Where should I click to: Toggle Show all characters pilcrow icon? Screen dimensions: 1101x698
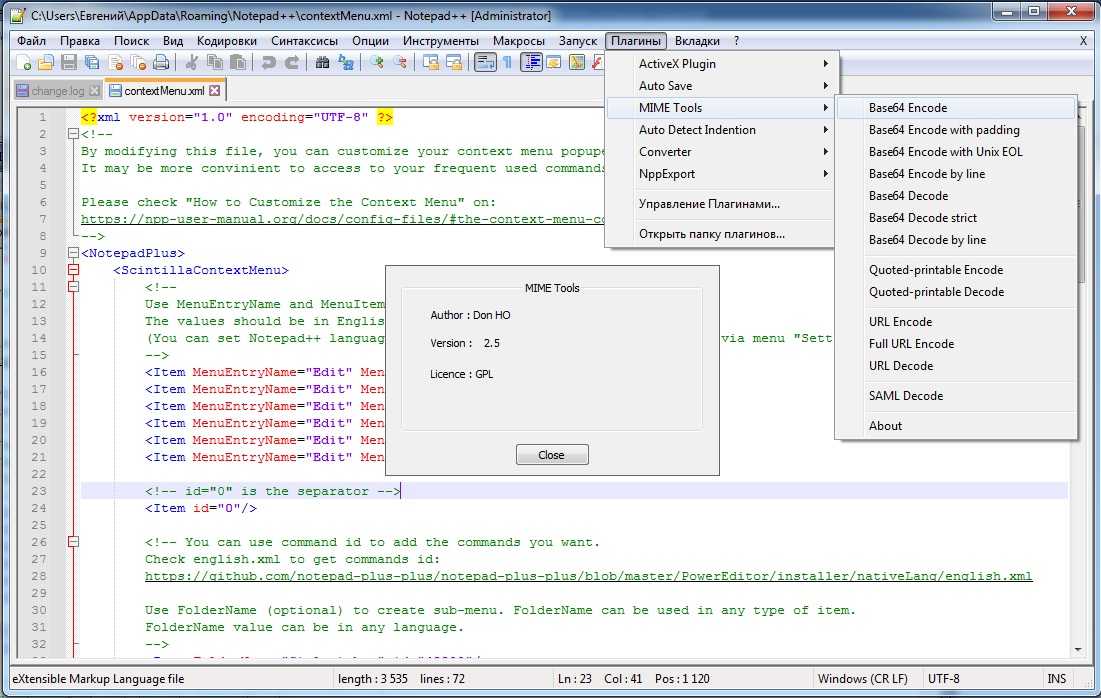[507, 63]
